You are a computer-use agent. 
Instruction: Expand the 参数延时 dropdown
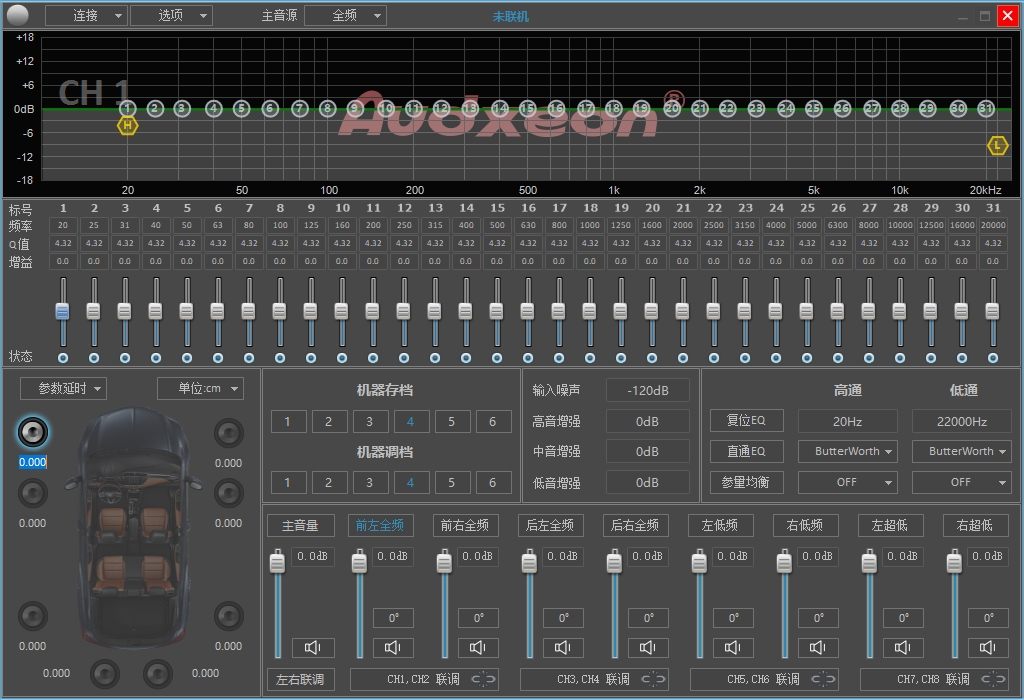point(63,389)
